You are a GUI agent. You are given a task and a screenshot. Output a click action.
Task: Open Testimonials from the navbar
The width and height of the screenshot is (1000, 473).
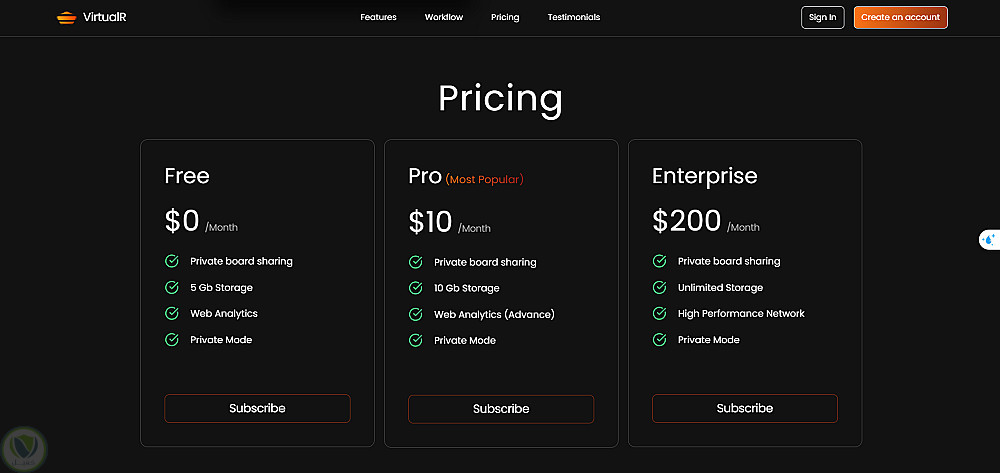click(574, 17)
